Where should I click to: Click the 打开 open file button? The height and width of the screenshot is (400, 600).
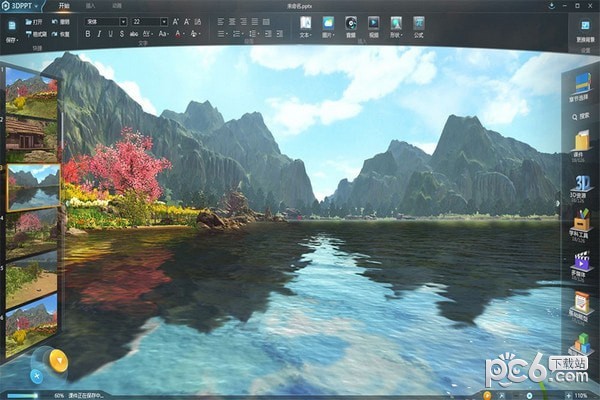[x=34, y=21]
